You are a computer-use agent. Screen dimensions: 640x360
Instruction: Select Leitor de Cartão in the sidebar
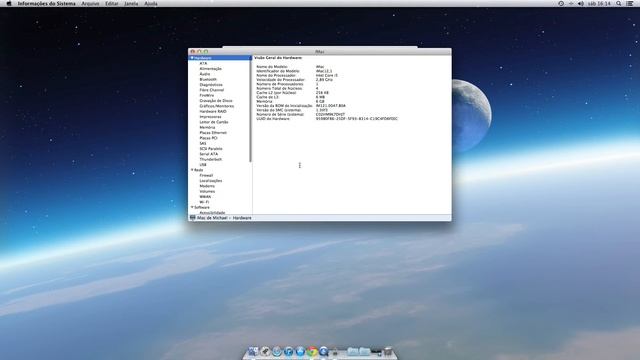pos(214,122)
